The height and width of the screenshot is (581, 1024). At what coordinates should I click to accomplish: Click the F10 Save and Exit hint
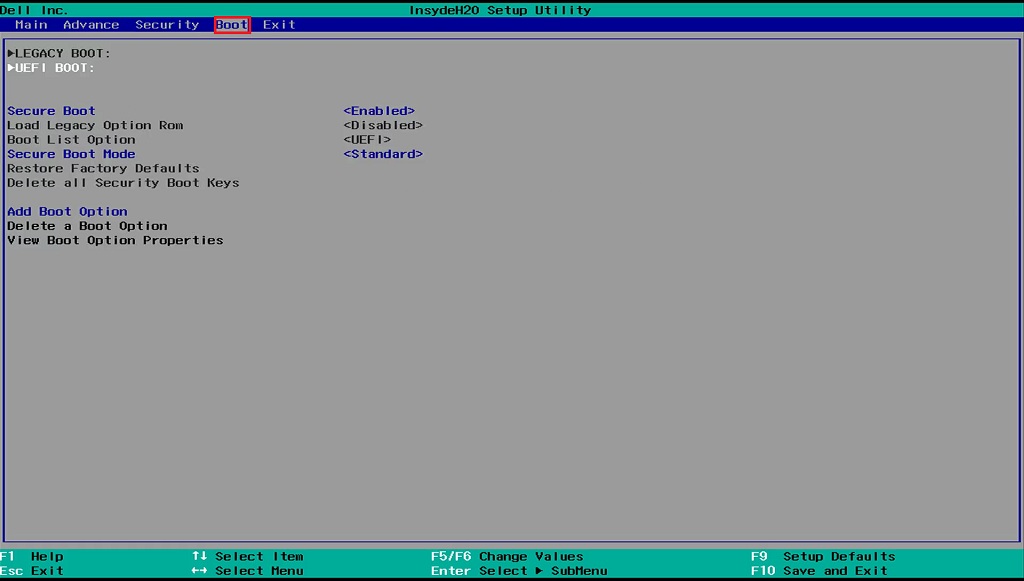(819, 571)
